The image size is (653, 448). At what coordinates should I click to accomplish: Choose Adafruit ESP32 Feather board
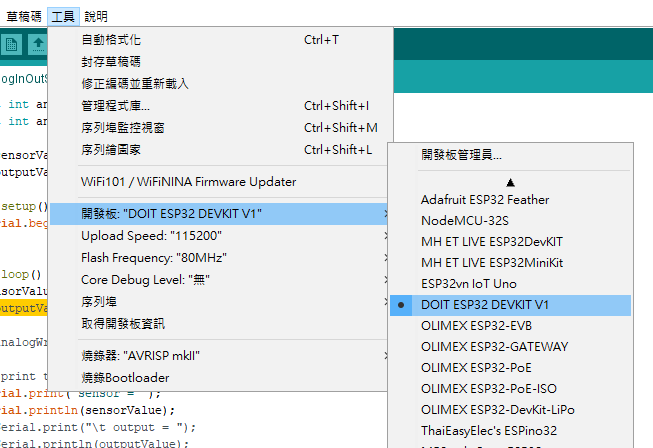[484, 200]
